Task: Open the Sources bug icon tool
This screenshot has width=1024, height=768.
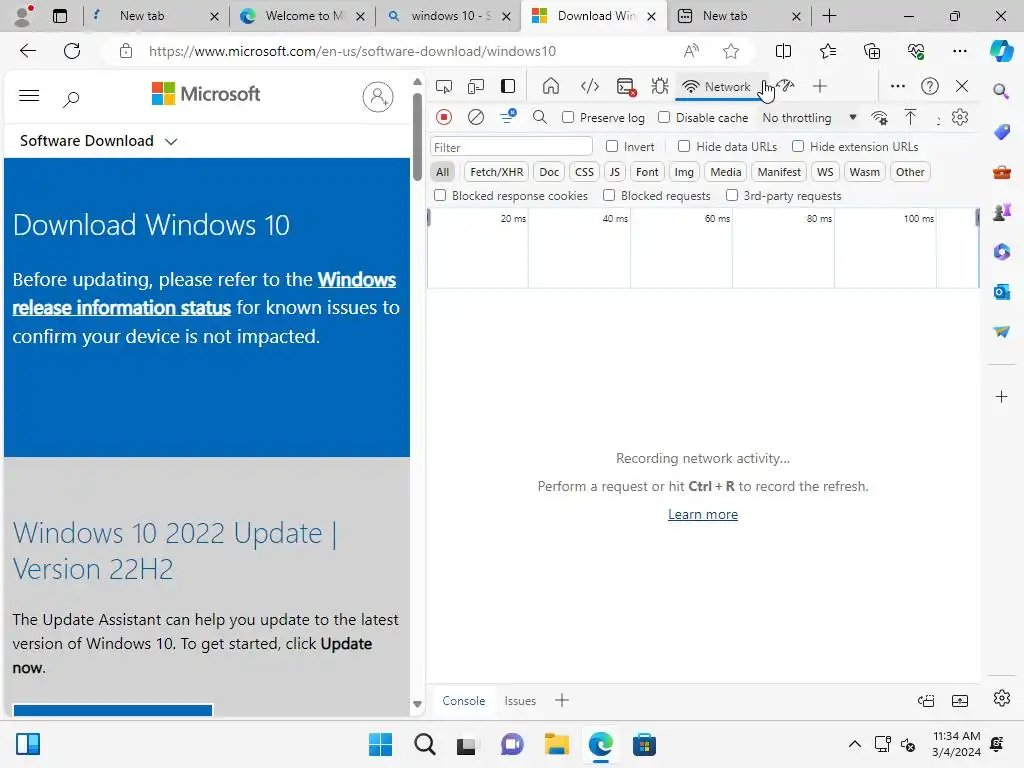Action: click(x=660, y=86)
